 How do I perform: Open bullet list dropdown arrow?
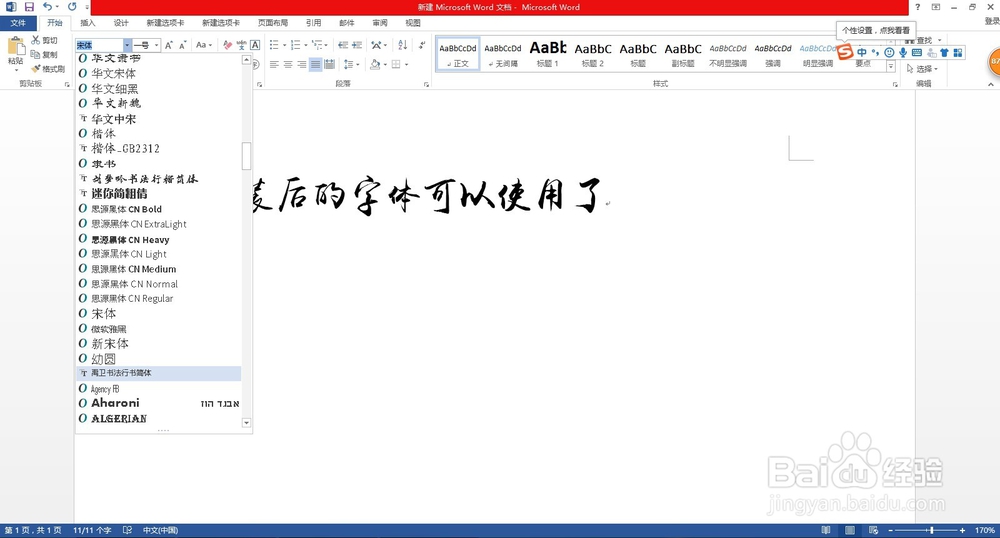click(x=284, y=45)
